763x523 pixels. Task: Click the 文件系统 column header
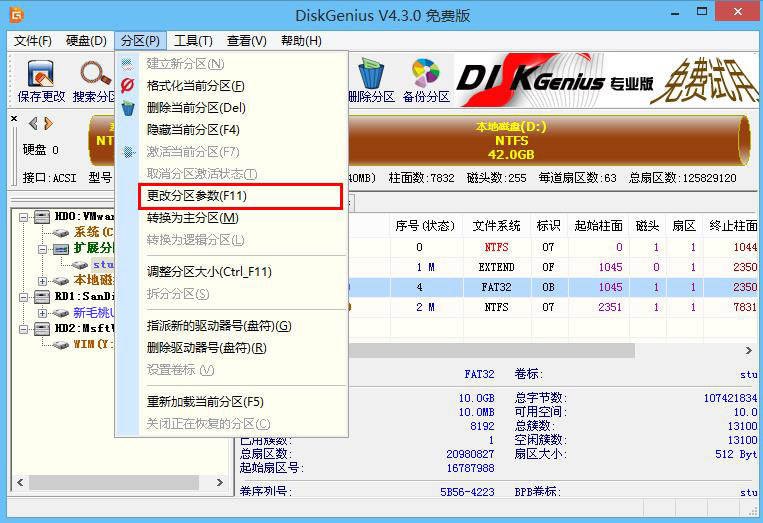(x=496, y=226)
